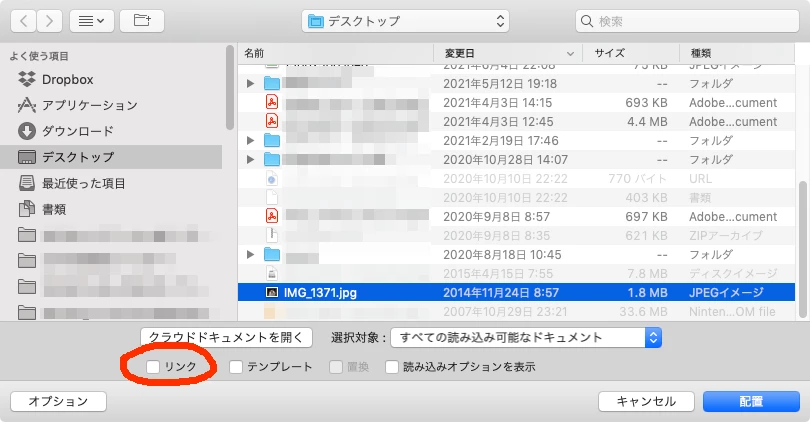Viewport: 810px width, 422px height.
Task: Select the IMG_1371.jpg file
Action: (x=517, y=293)
